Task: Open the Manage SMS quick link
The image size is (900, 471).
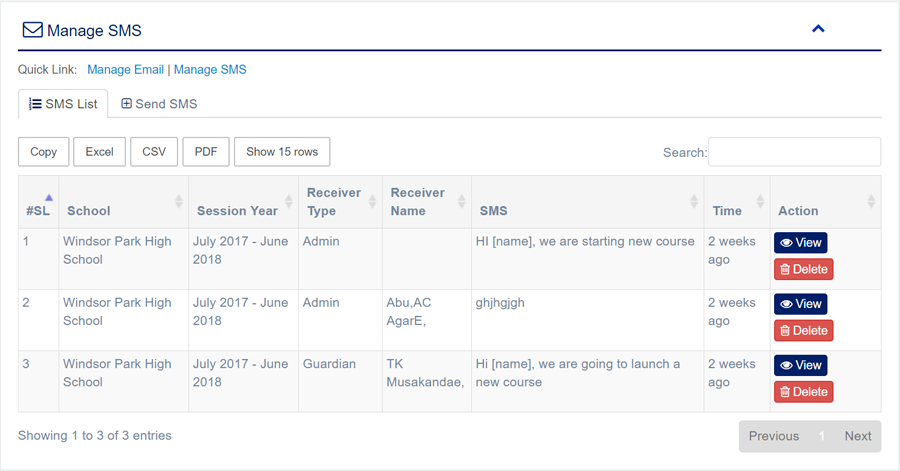Action: coord(210,70)
